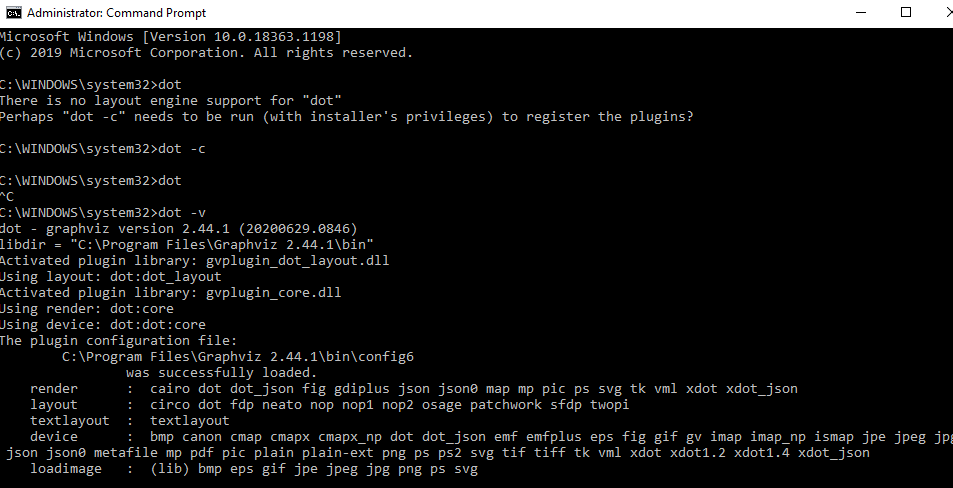The height and width of the screenshot is (488, 953).
Task: Open the Command Prompt system menu icon
Action: (x=13, y=12)
